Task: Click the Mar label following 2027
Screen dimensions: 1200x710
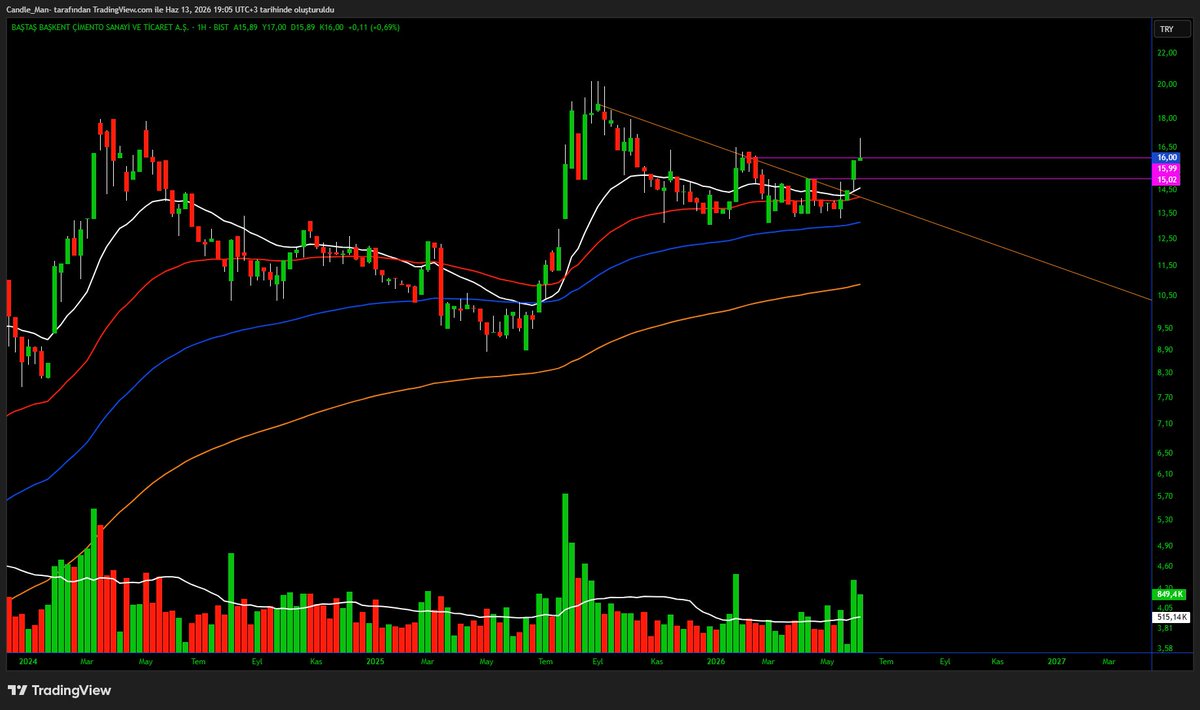Action: point(1108,661)
